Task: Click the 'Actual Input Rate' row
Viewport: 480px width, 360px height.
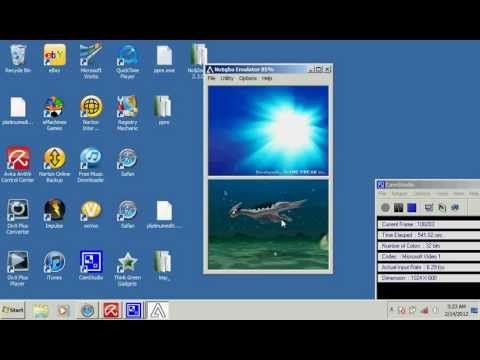Action: pos(429,267)
